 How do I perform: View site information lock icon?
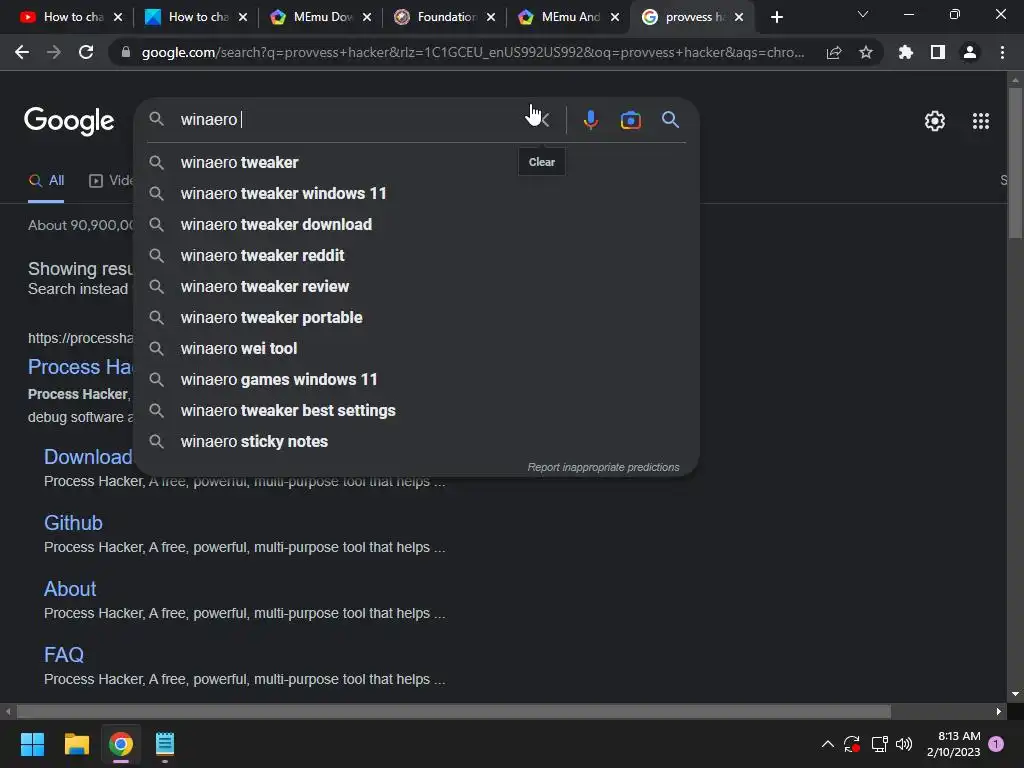click(x=126, y=52)
